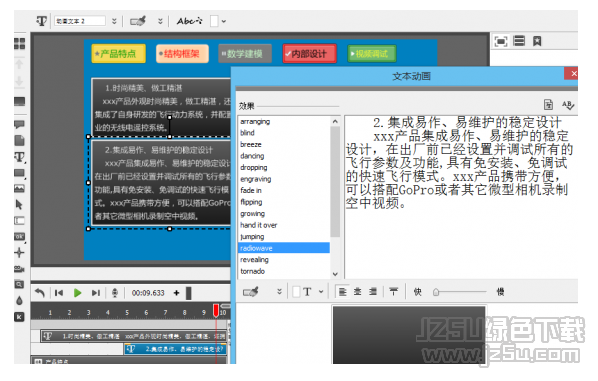Select engraving effect in list
Image resolution: width=598 pixels, height=381 pixels.
pyautogui.click(x=256, y=179)
